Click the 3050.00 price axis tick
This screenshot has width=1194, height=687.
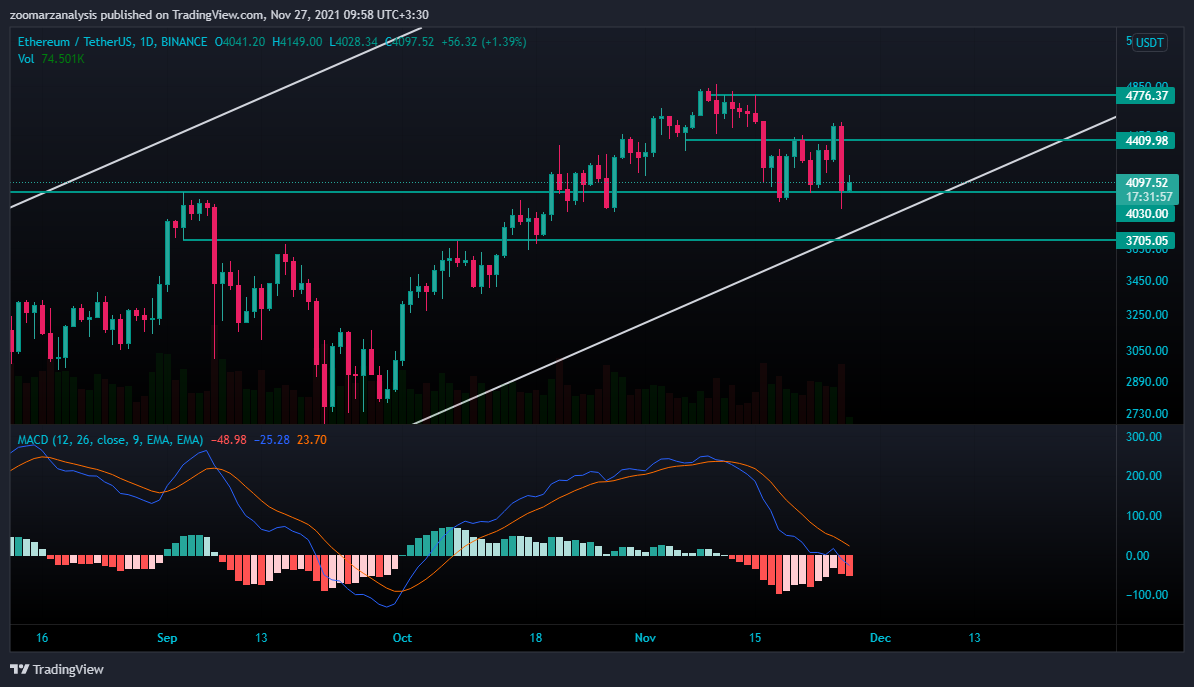(x=1147, y=350)
